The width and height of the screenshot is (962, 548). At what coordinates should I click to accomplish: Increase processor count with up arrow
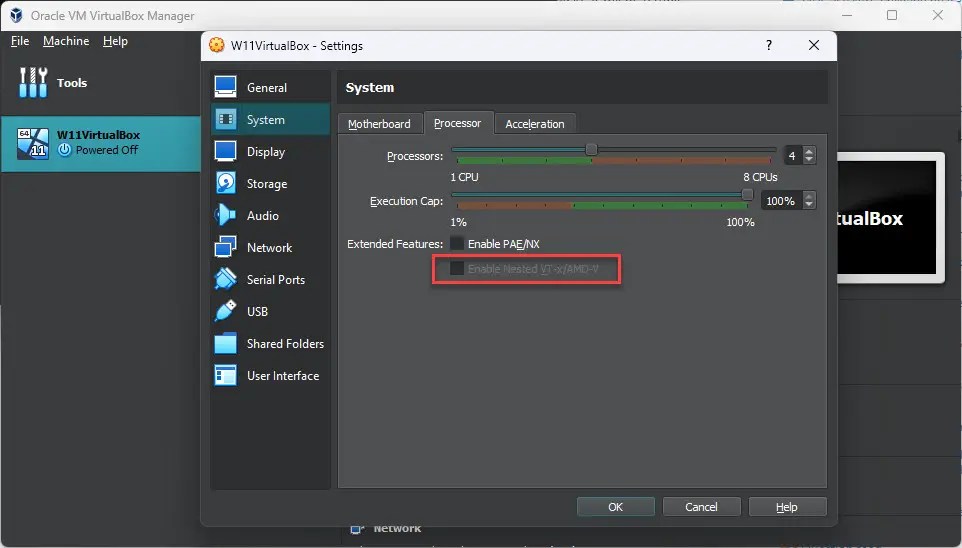point(809,152)
